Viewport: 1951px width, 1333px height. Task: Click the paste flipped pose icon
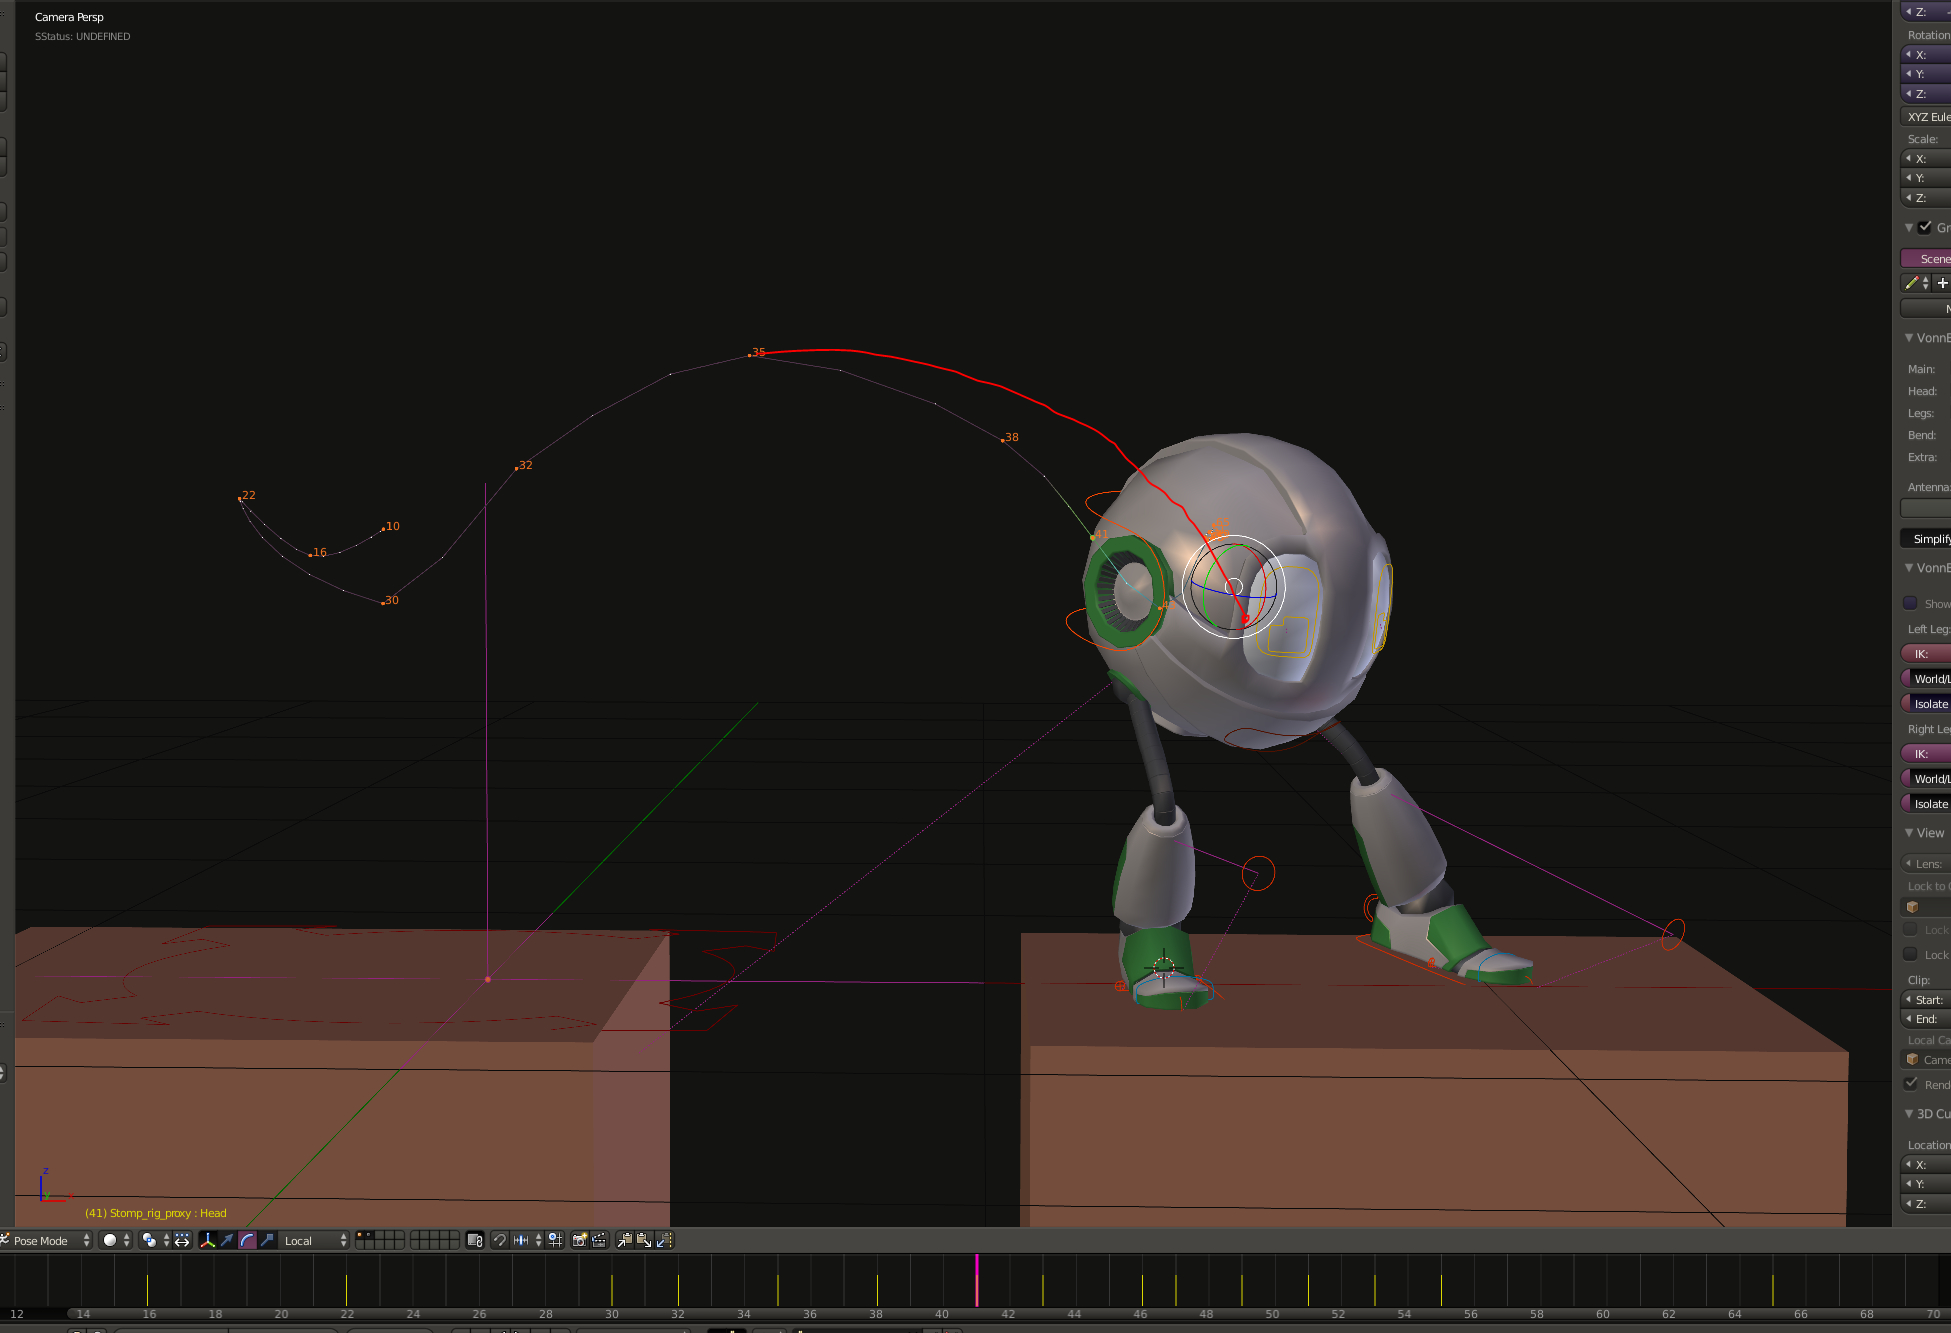coord(664,1240)
